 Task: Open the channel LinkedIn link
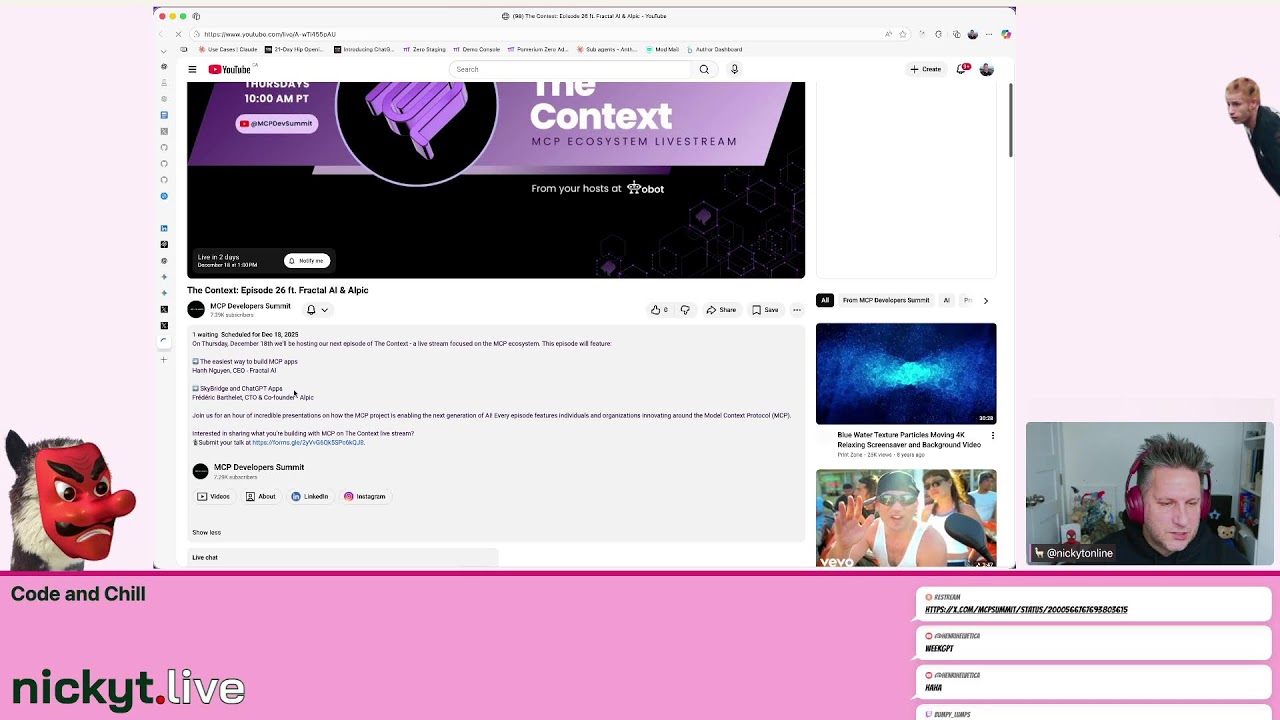(310, 496)
